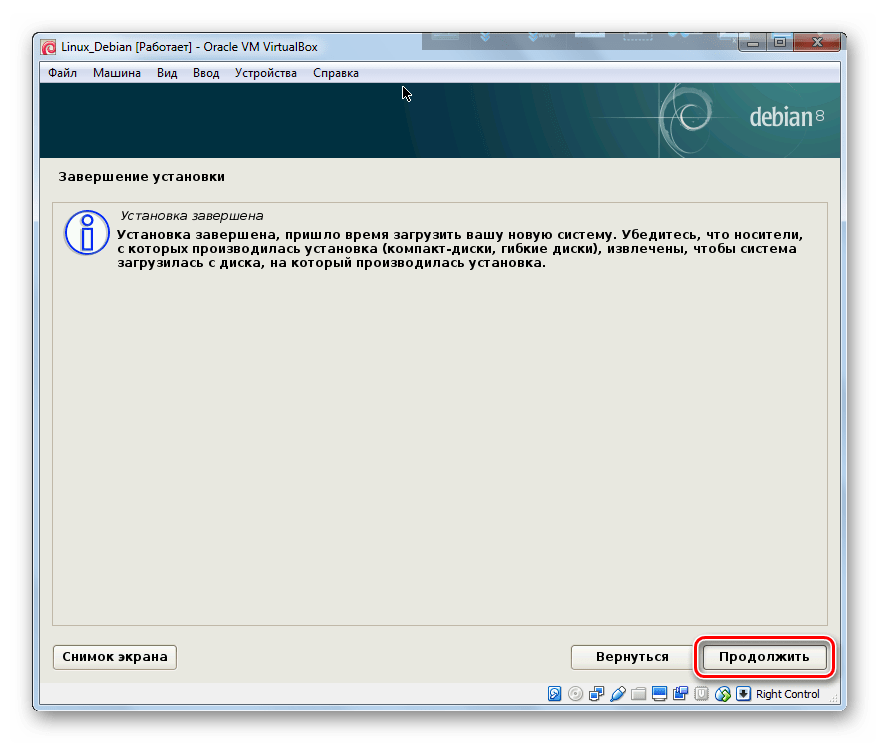This screenshot has height=744, width=880.
Task: Open the Справка menu
Action: coord(336,73)
